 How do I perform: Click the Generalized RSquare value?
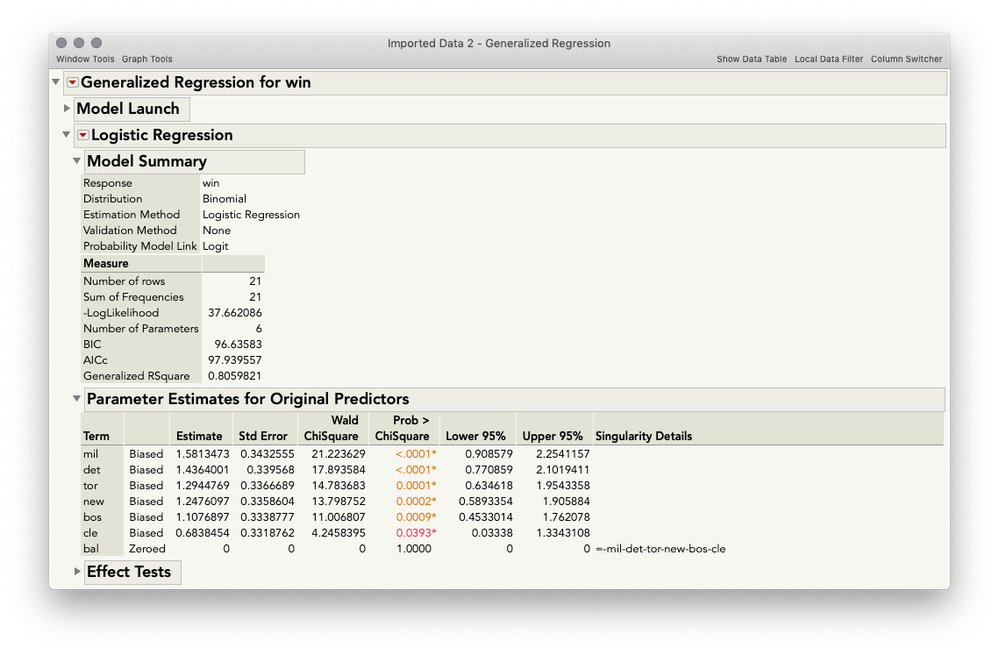click(234, 376)
